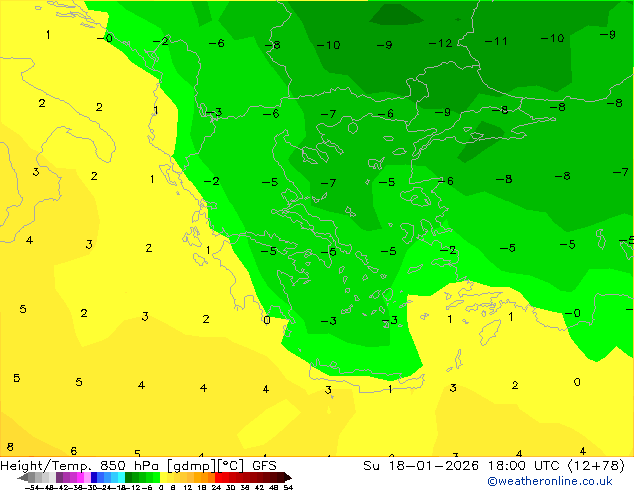634x490 pixels.
Task: Click the gray left arrow end of color scale
Action: [22, 478]
